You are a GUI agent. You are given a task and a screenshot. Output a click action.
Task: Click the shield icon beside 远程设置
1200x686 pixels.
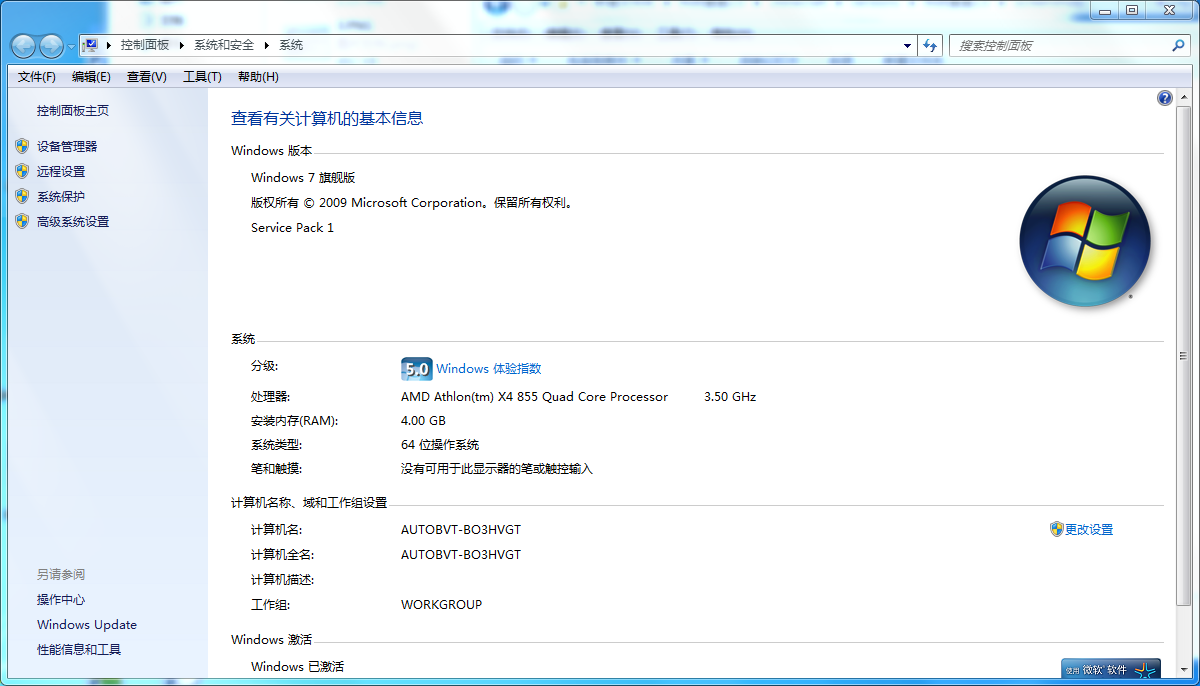pyautogui.click(x=22, y=171)
